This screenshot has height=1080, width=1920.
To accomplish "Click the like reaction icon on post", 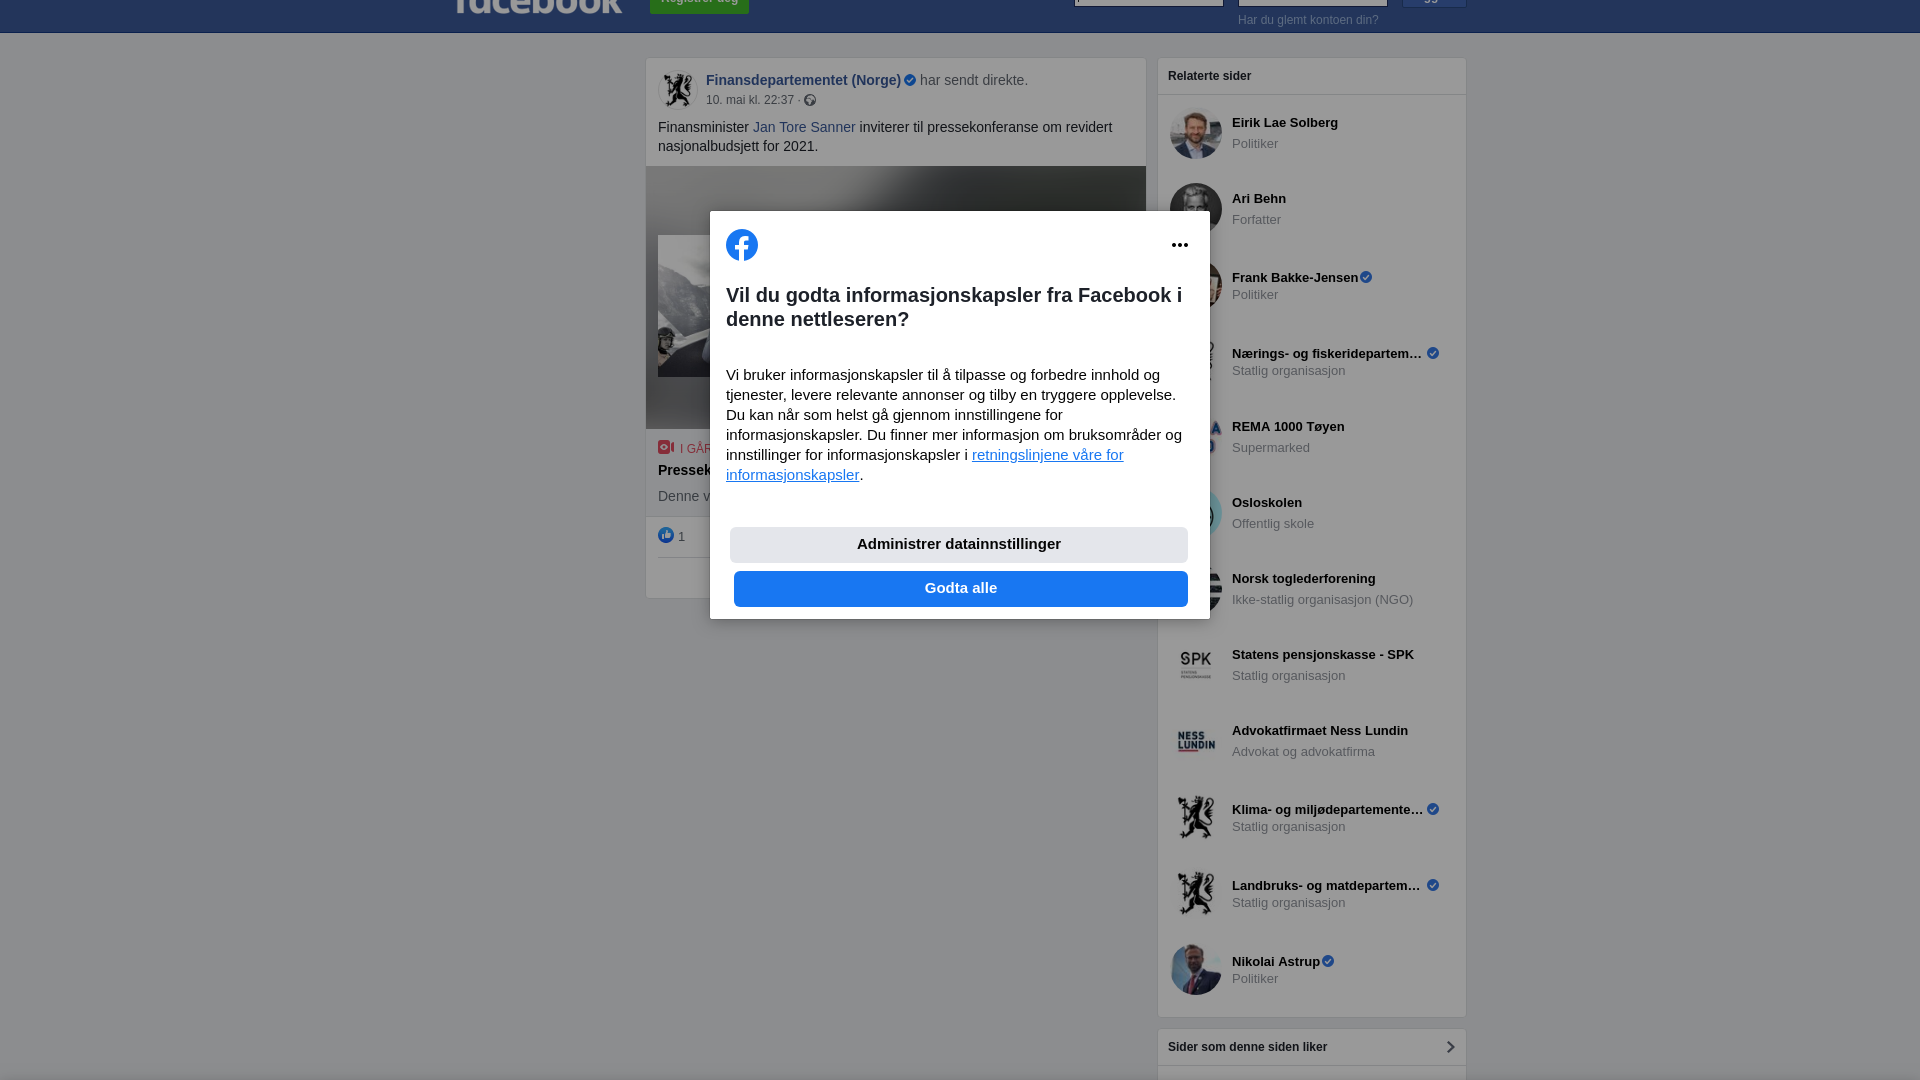I will click(666, 536).
